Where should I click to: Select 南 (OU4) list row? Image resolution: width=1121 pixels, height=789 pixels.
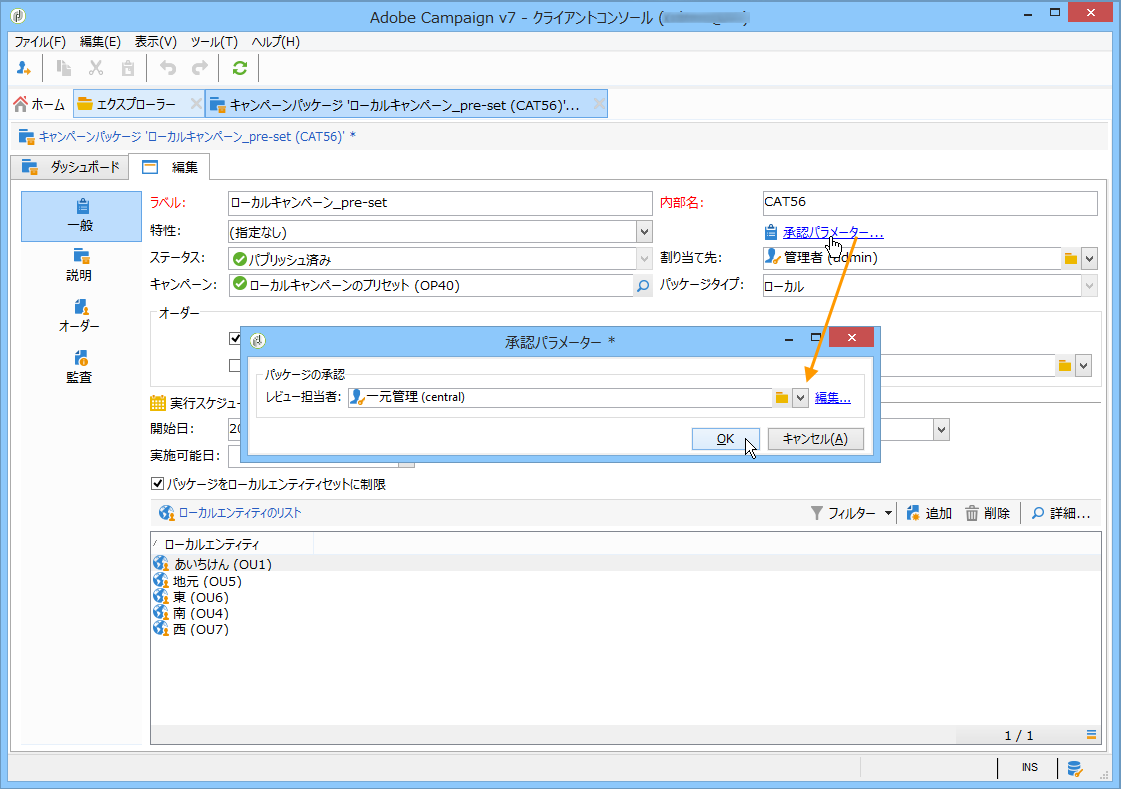point(626,613)
